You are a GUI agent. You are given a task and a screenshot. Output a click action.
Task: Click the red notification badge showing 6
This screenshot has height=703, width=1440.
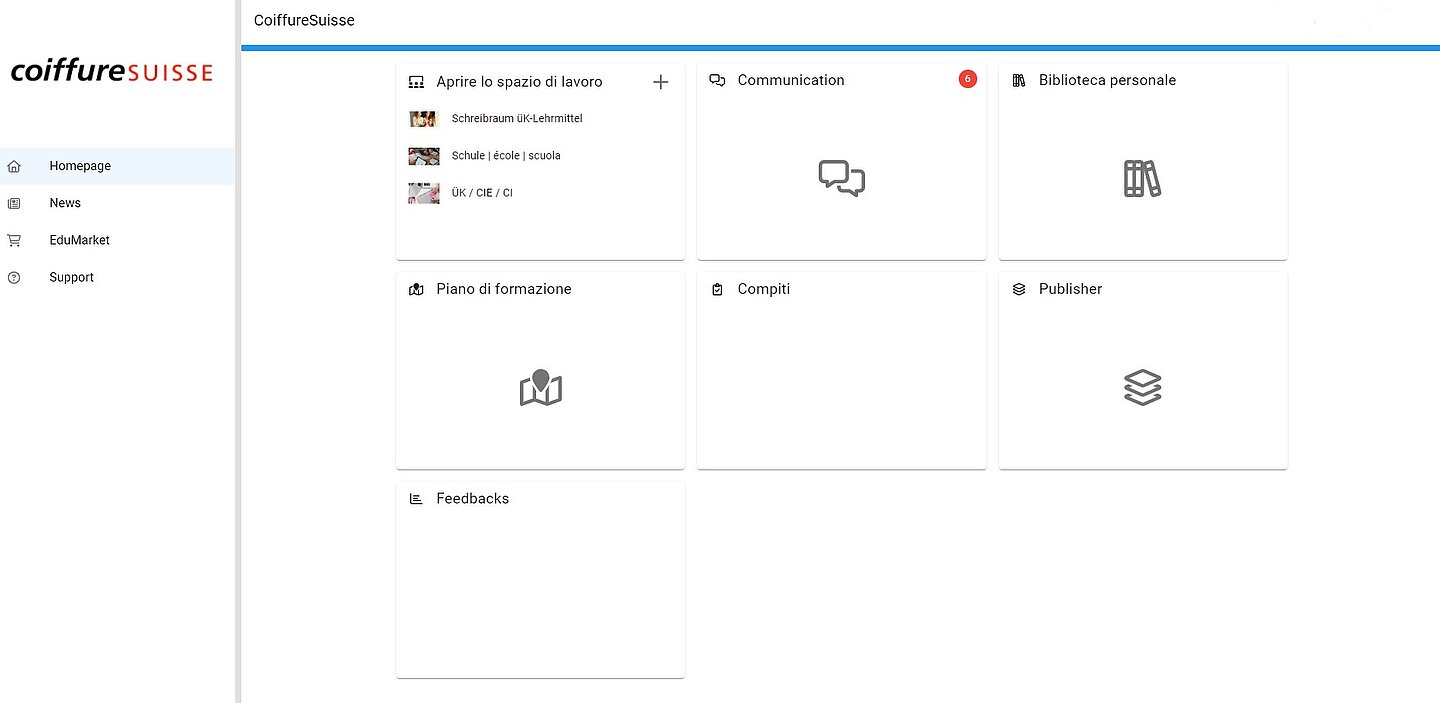(x=967, y=79)
